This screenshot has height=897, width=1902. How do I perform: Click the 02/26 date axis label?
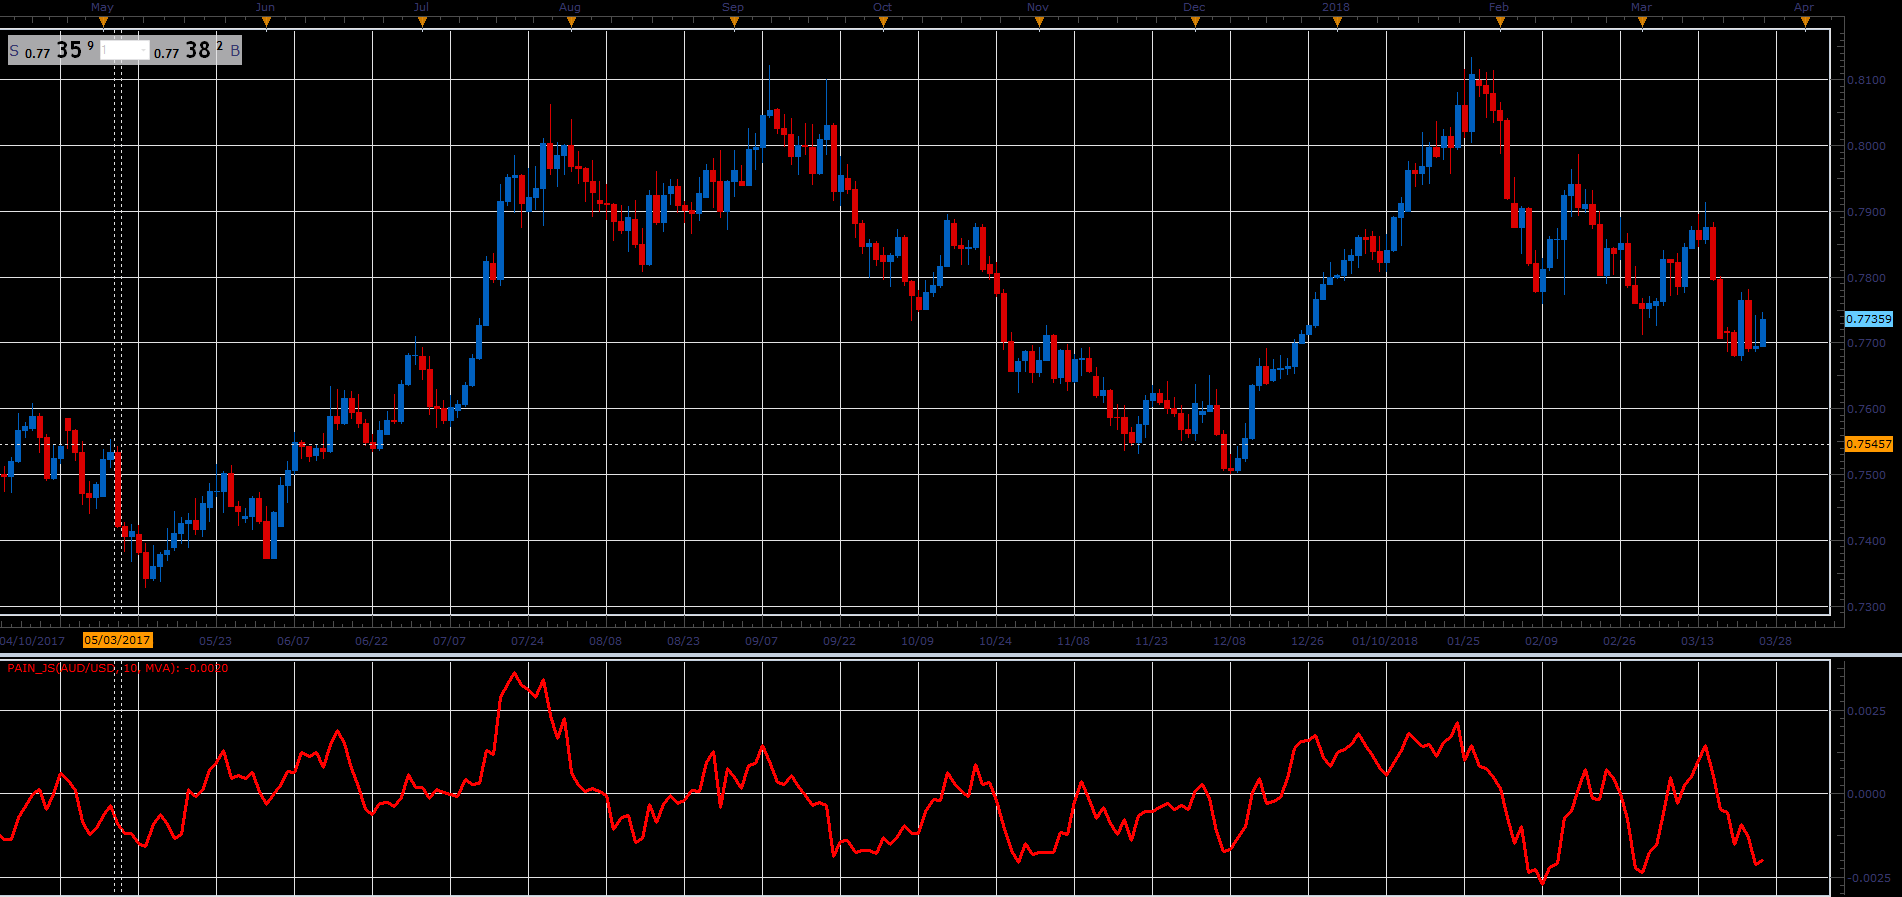click(1619, 641)
